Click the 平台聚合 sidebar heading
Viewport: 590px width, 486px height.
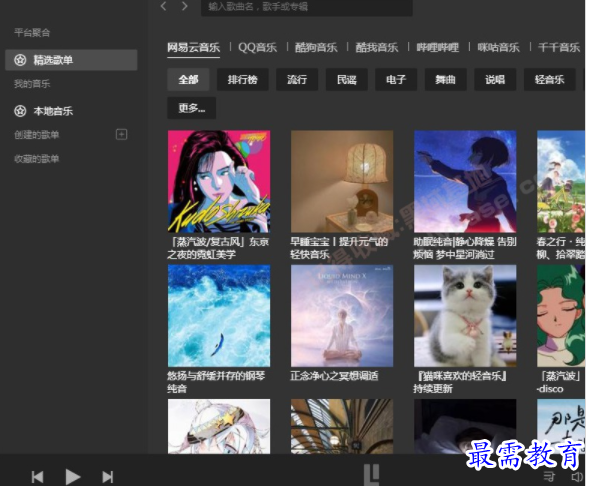click(x=32, y=33)
